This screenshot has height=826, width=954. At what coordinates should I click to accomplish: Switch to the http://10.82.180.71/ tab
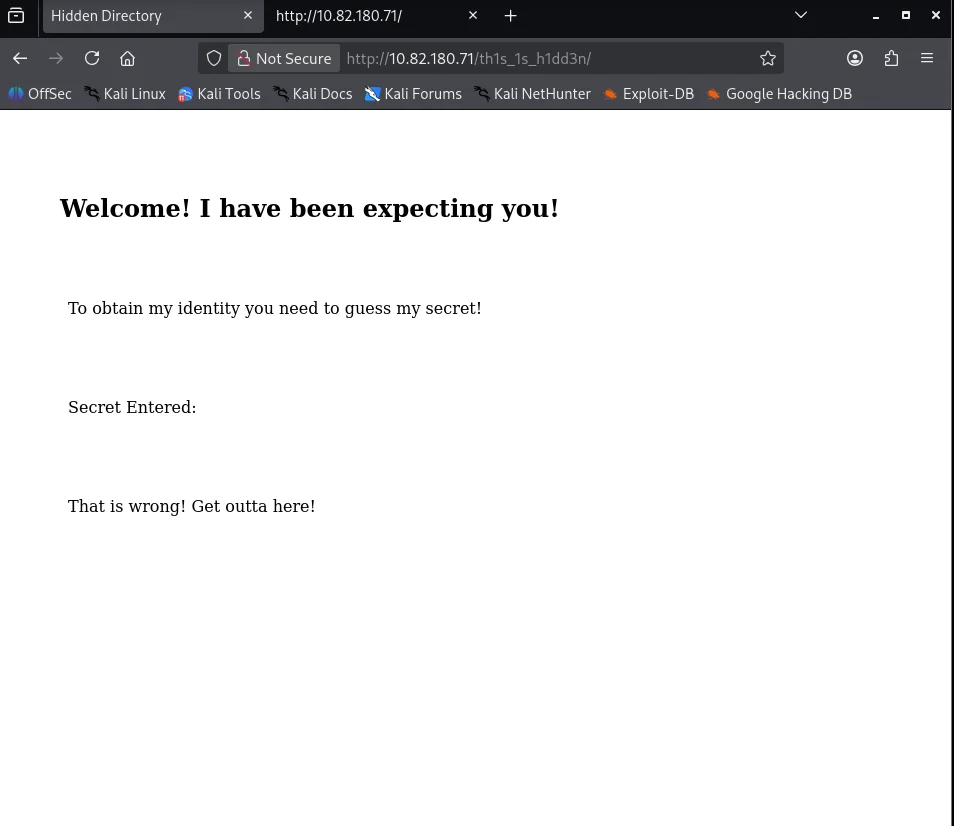(360, 16)
